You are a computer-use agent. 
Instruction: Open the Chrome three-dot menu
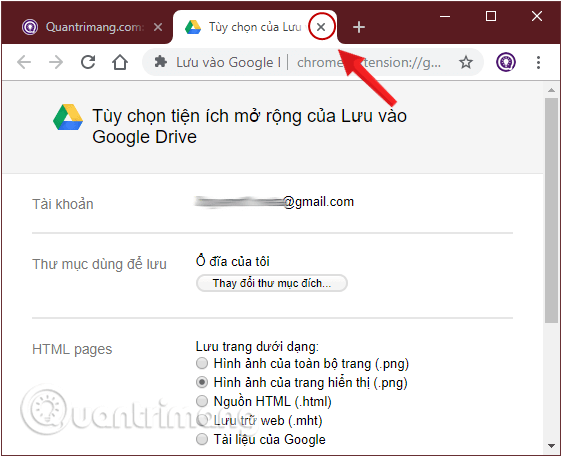[x=538, y=62]
